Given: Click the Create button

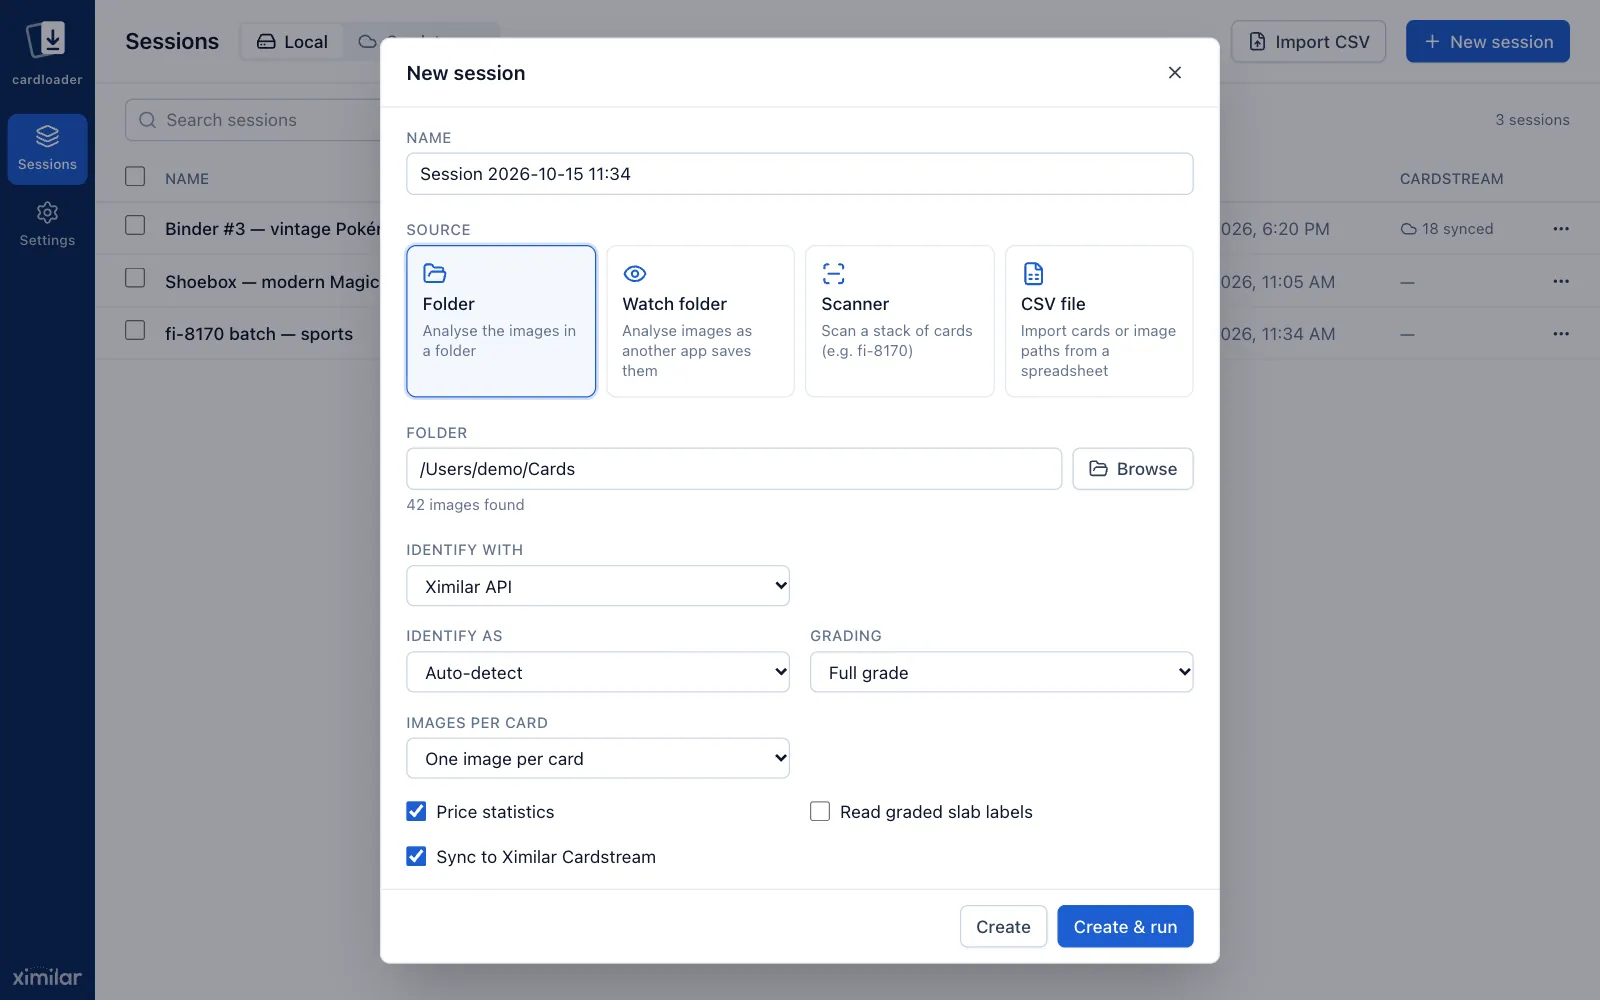Looking at the screenshot, I should (x=1003, y=927).
